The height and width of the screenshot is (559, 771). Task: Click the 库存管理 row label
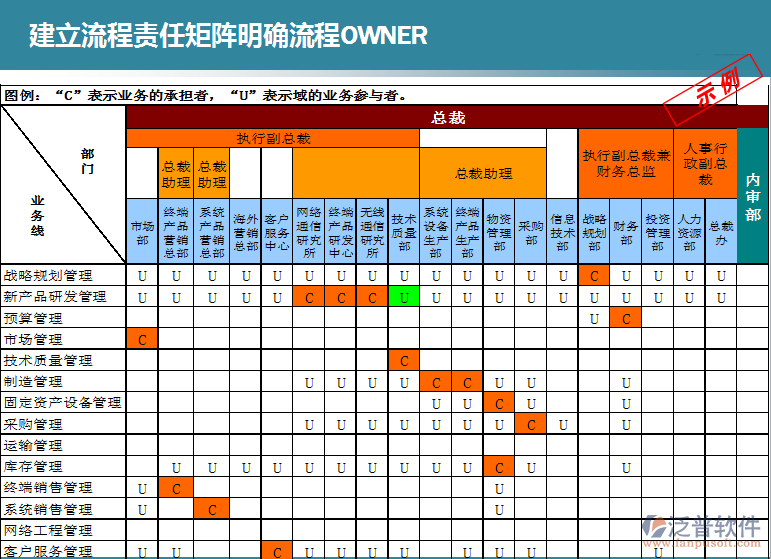click(33, 466)
